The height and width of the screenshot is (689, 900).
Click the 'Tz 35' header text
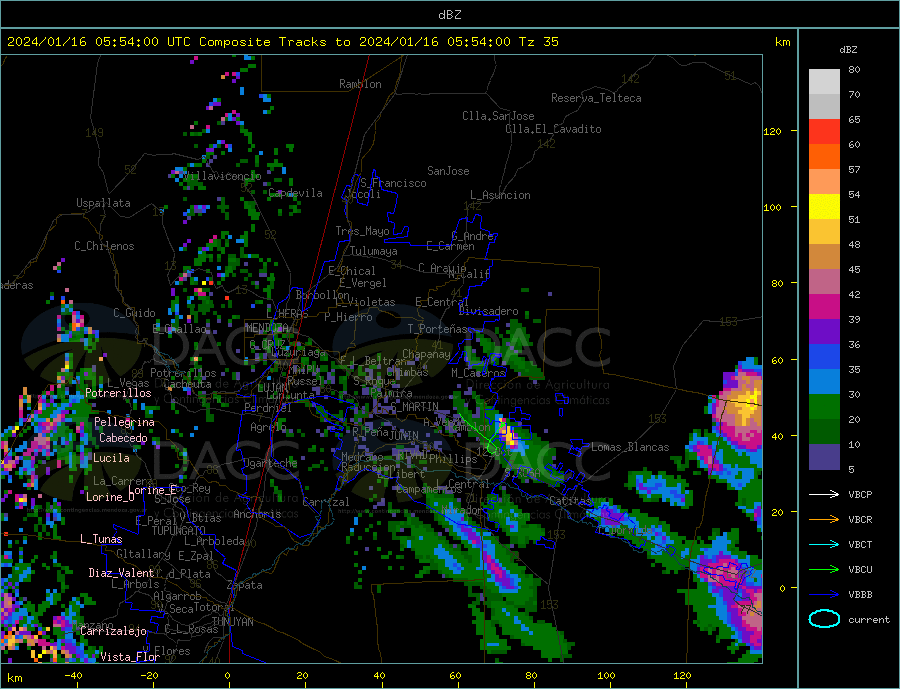pyautogui.click(x=538, y=42)
